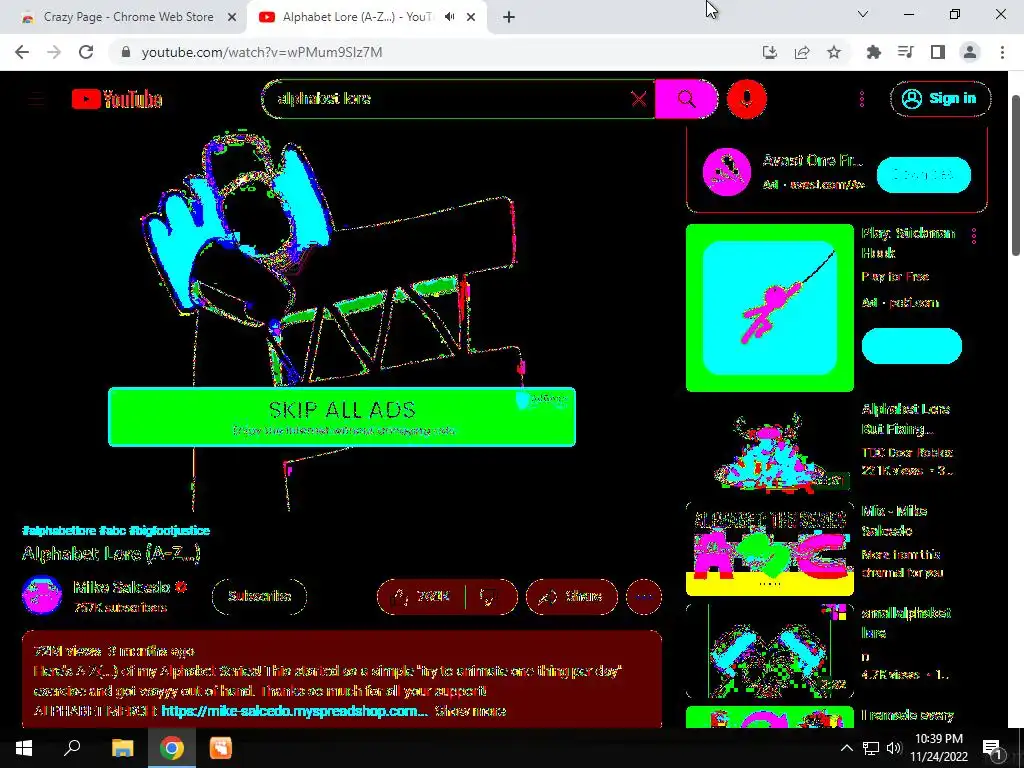Toggle Chrome side panel
This screenshot has height=768, width=1024.
click(x=938, y=52)
